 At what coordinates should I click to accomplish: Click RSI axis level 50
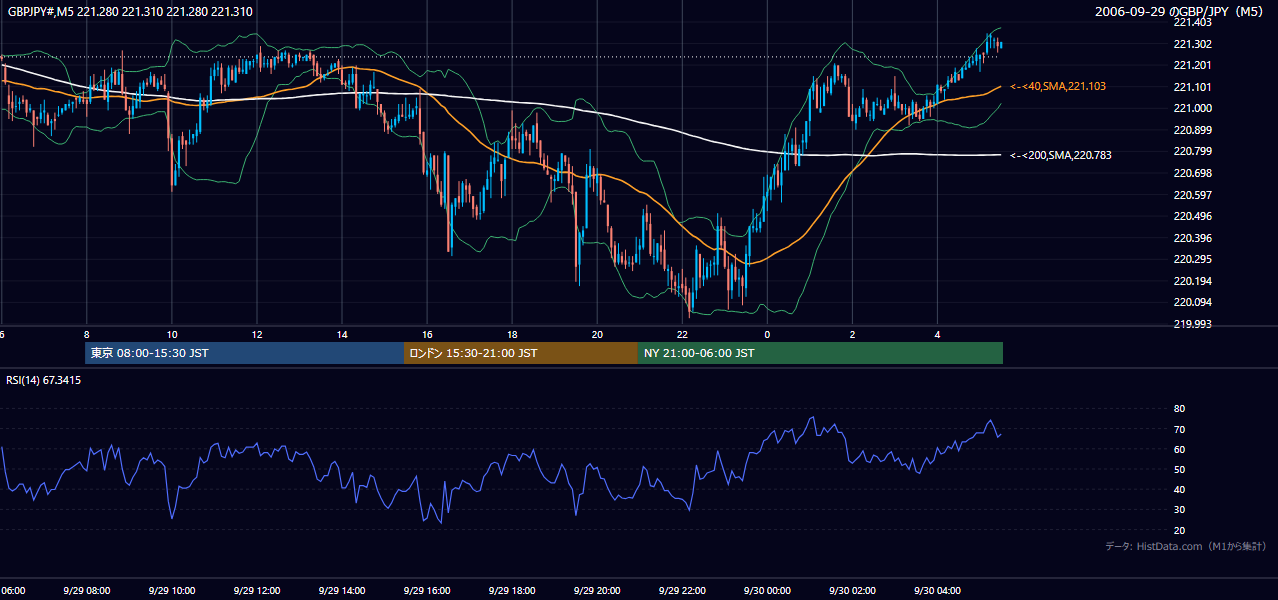pyautogui.click(x=1179, y=469)
